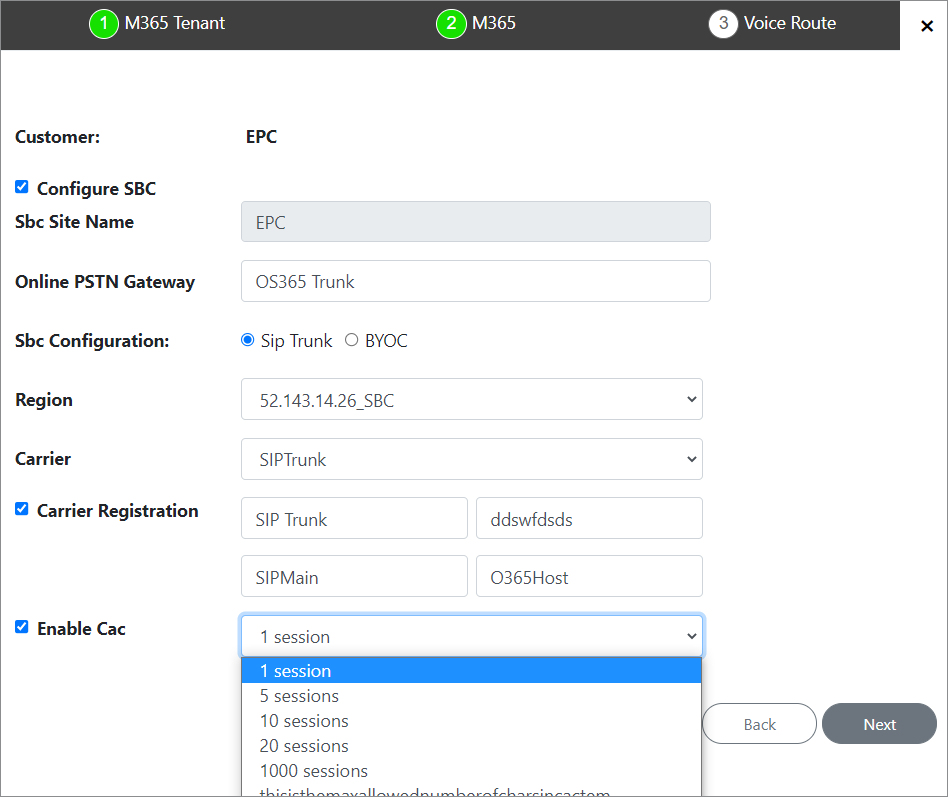Expand the Carrier SIPTrunk dropdown
Viewport: 948px width, 797px height.
tap(472, 458)
